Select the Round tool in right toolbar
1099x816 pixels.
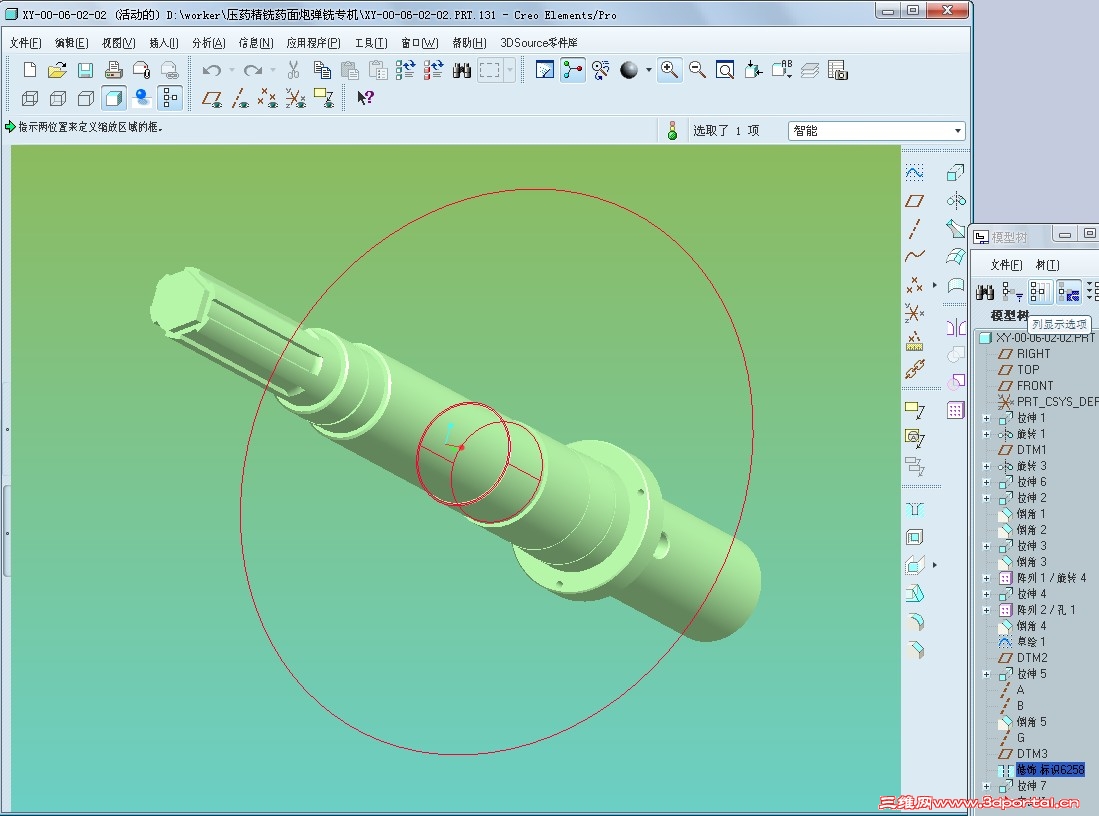click(914, 622)
